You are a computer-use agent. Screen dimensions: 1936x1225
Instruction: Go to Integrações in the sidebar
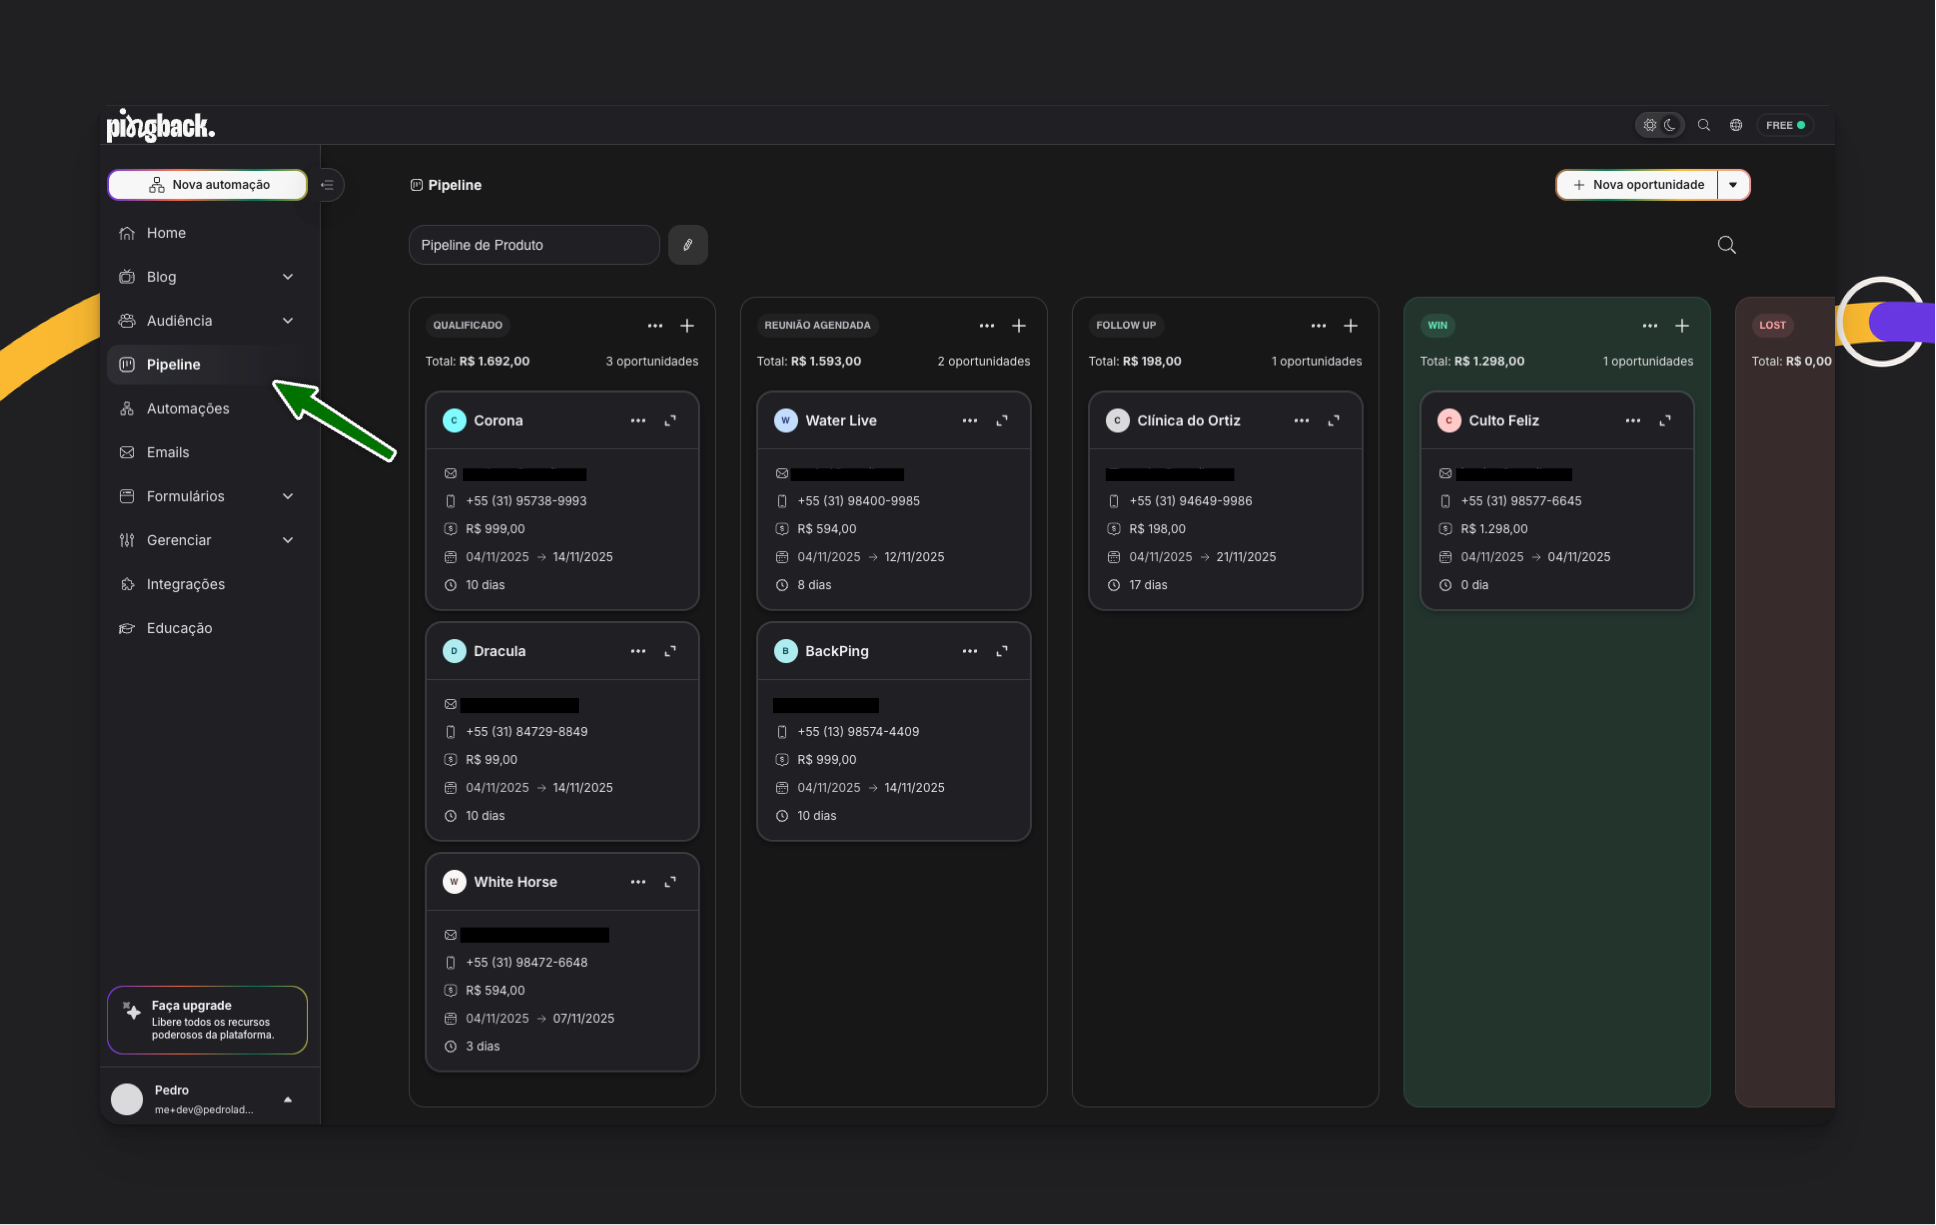pyautogui.click(x=186, y=584)
